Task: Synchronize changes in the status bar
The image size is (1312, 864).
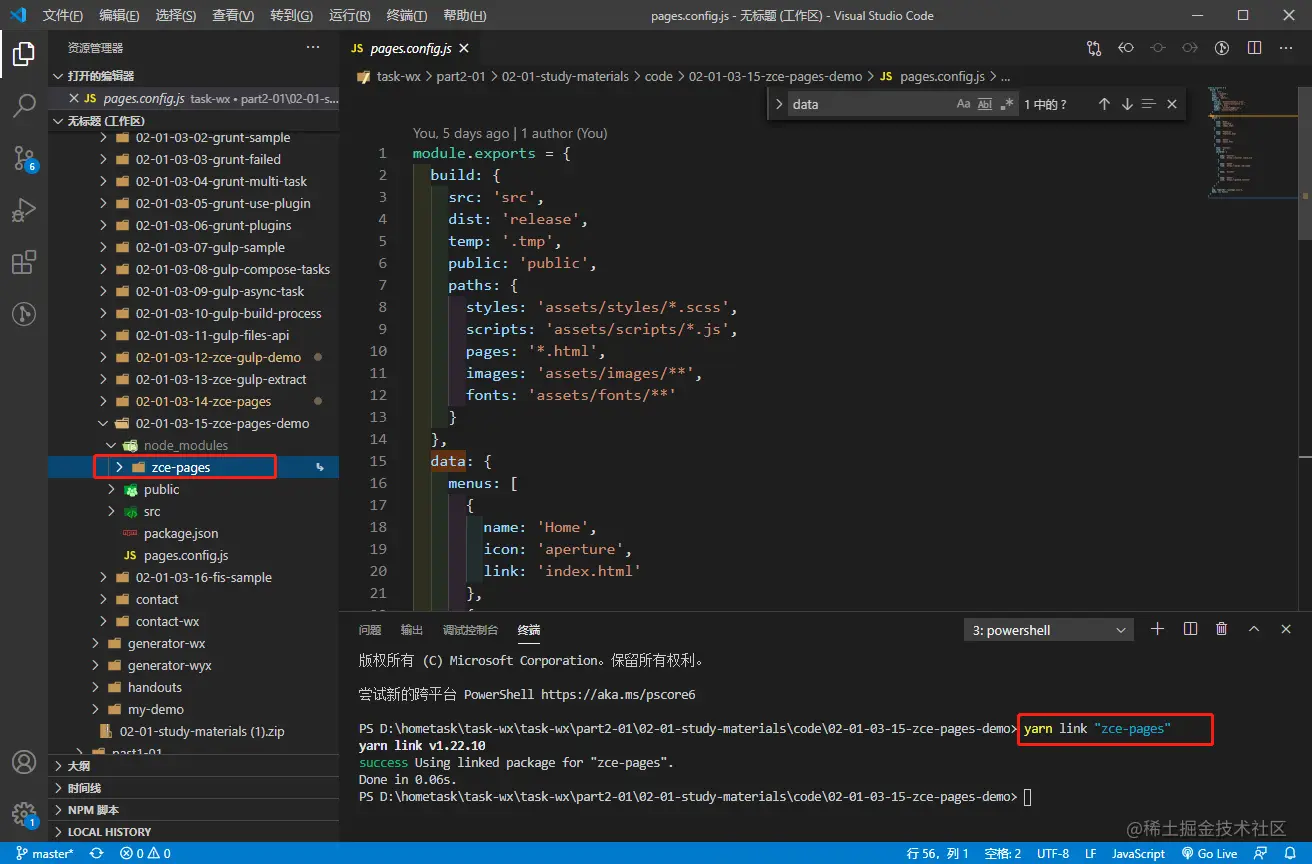Action: pos(97,853)
